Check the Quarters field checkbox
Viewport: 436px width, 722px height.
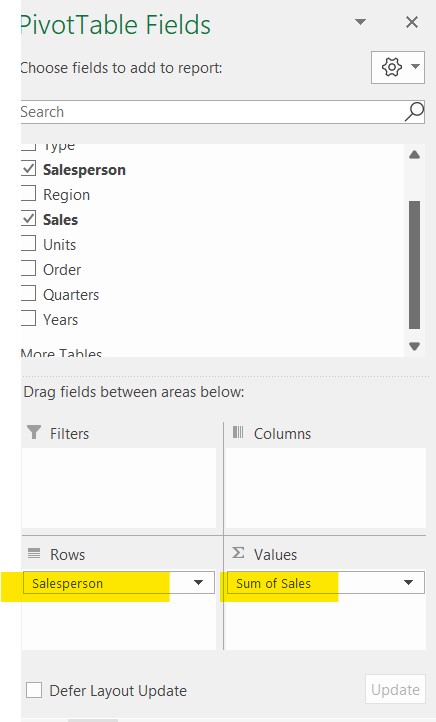[x=28, y=293]
